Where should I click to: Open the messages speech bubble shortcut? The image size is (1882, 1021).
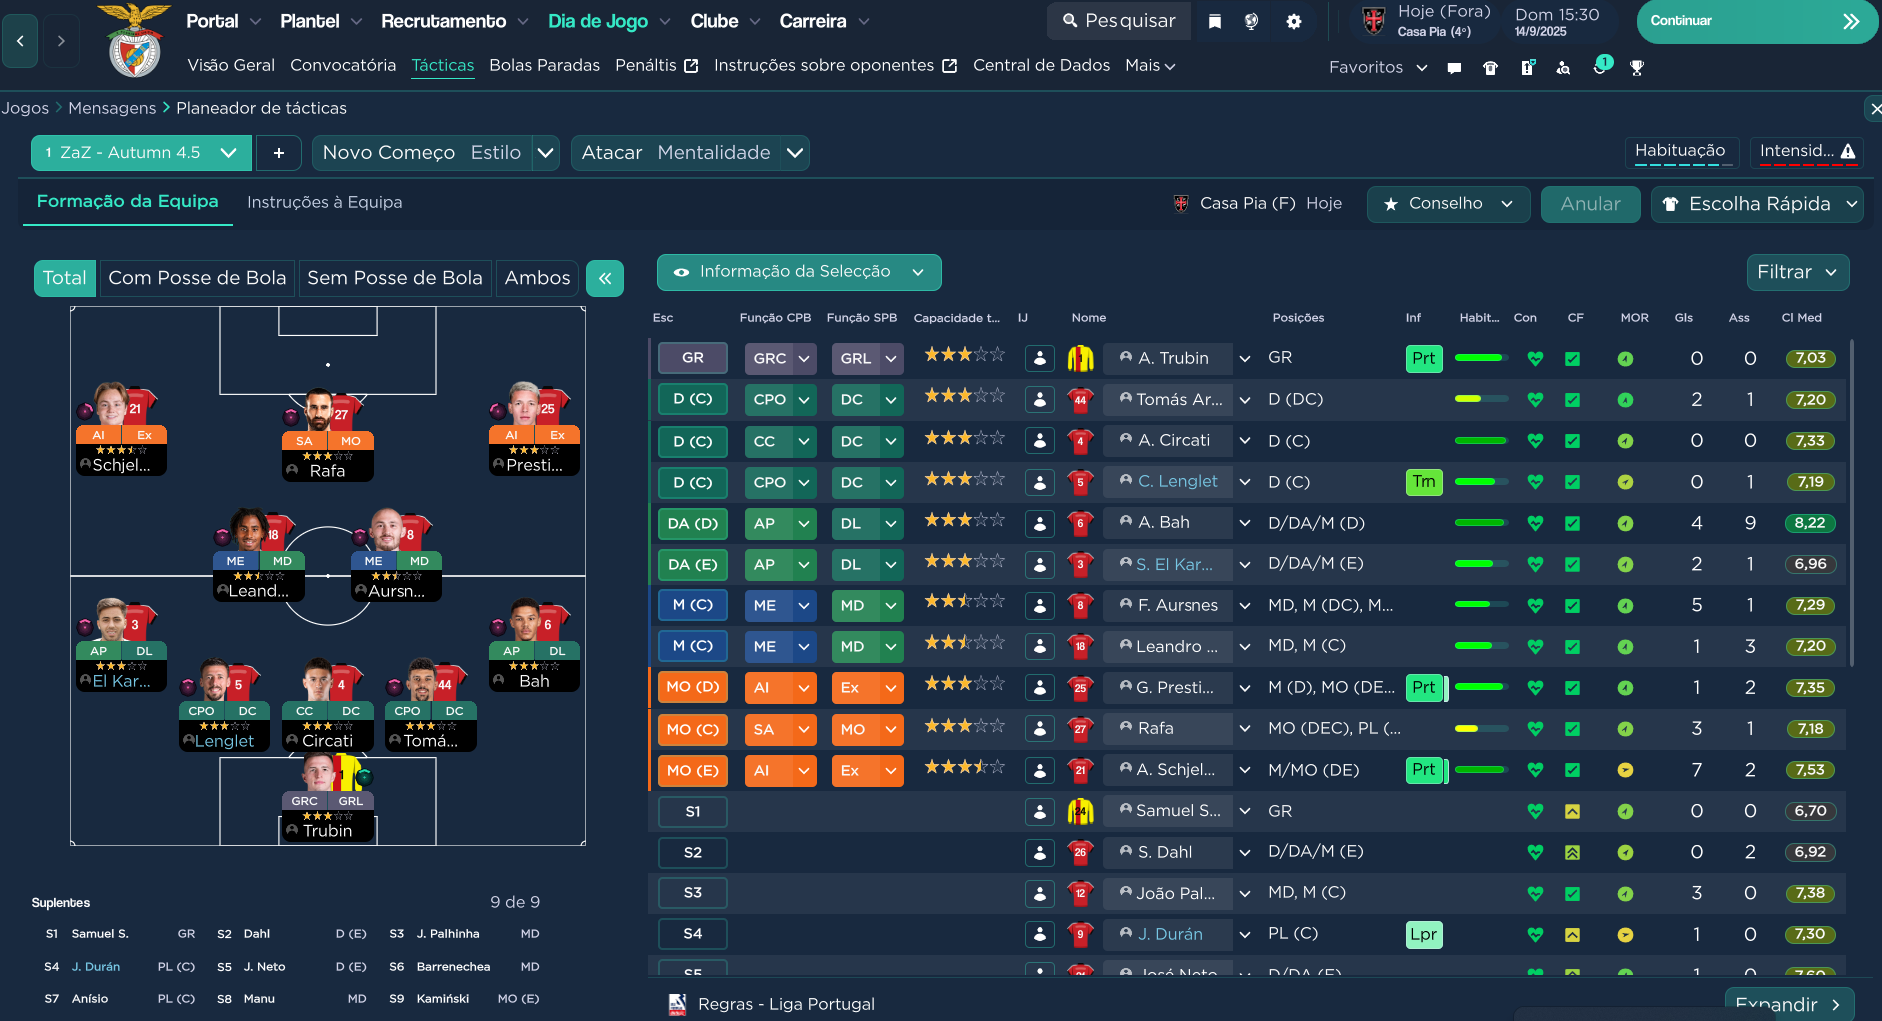pos(1454,68)
